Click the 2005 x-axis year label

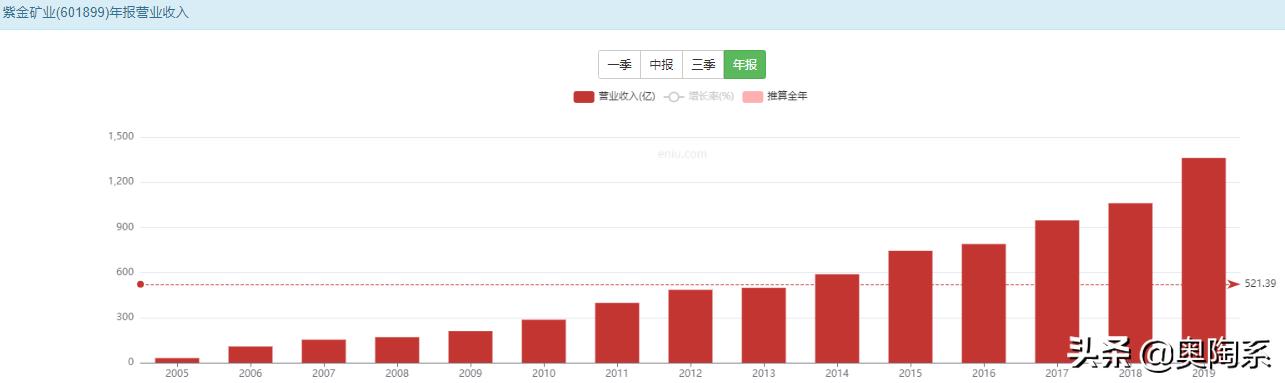177,373
